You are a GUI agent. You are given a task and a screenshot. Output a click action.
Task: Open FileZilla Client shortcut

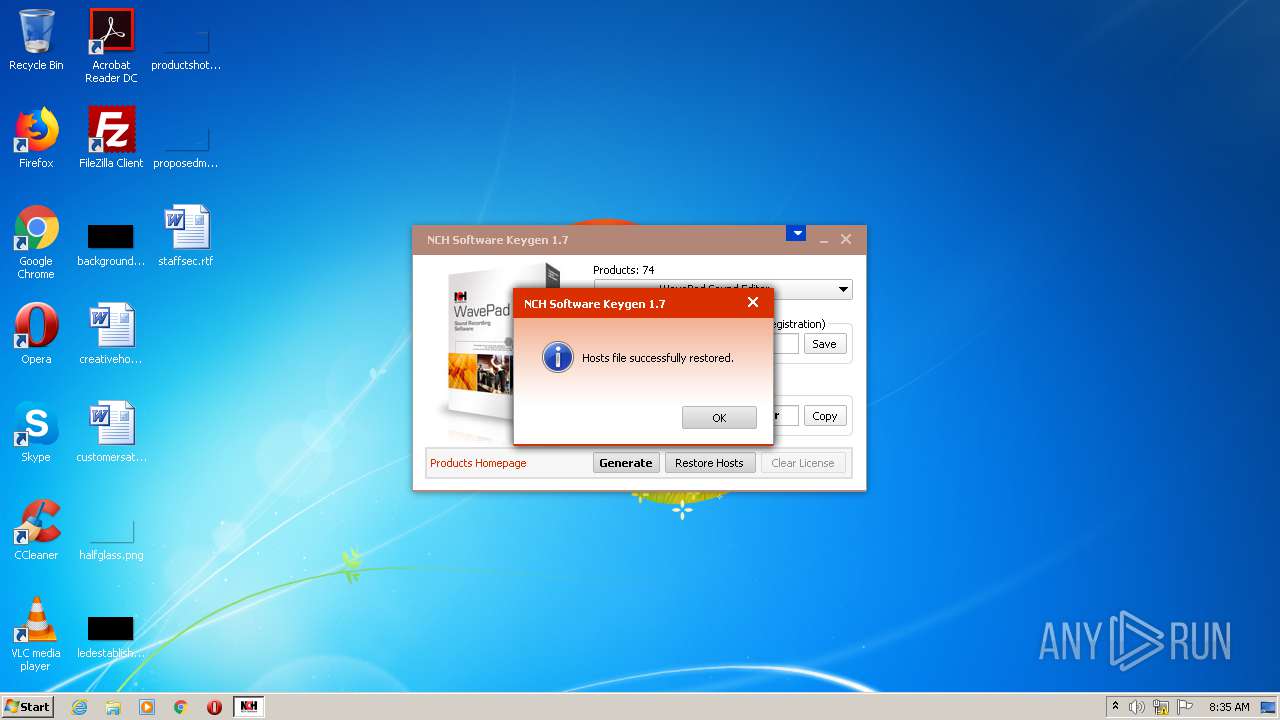(x=111, y=138)
